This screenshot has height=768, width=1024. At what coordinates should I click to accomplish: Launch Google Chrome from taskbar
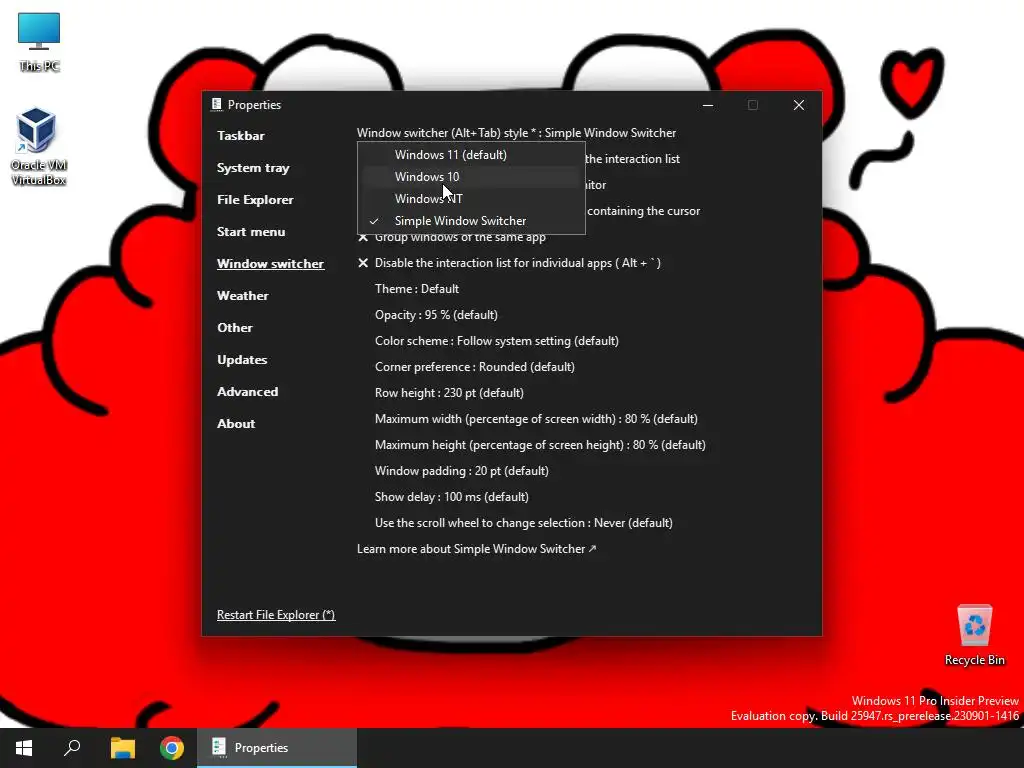[172, 748]
